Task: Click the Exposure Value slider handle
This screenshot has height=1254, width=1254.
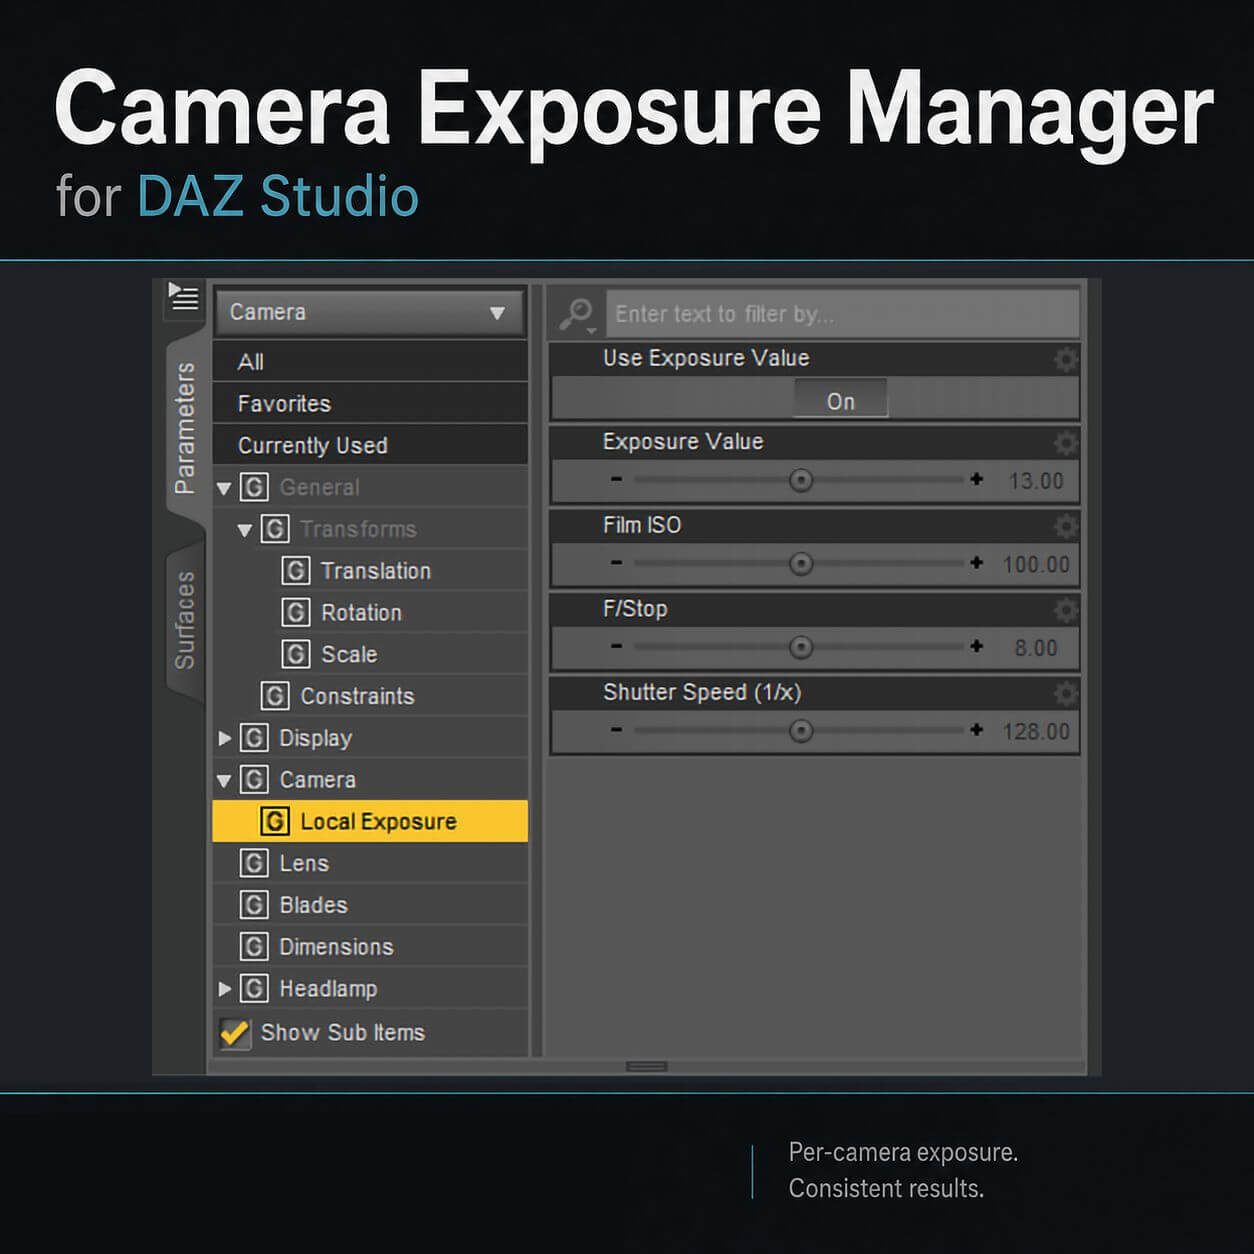Action: pos(801,480)
